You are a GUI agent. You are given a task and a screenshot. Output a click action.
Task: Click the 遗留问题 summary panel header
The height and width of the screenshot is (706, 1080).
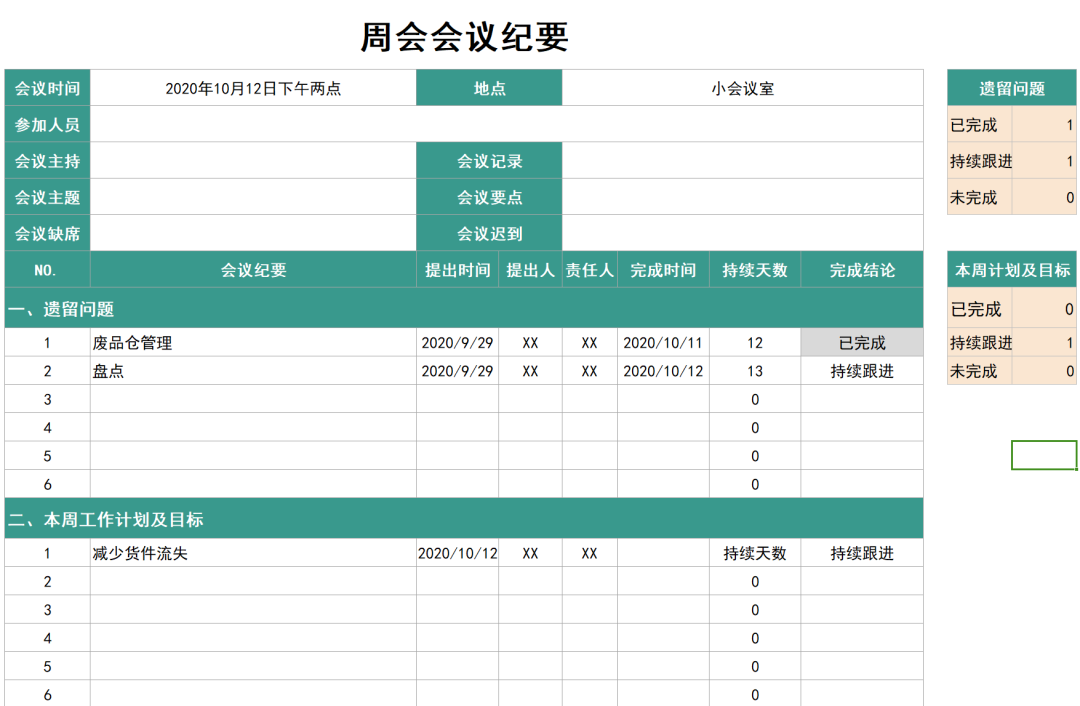(1012, 88)
